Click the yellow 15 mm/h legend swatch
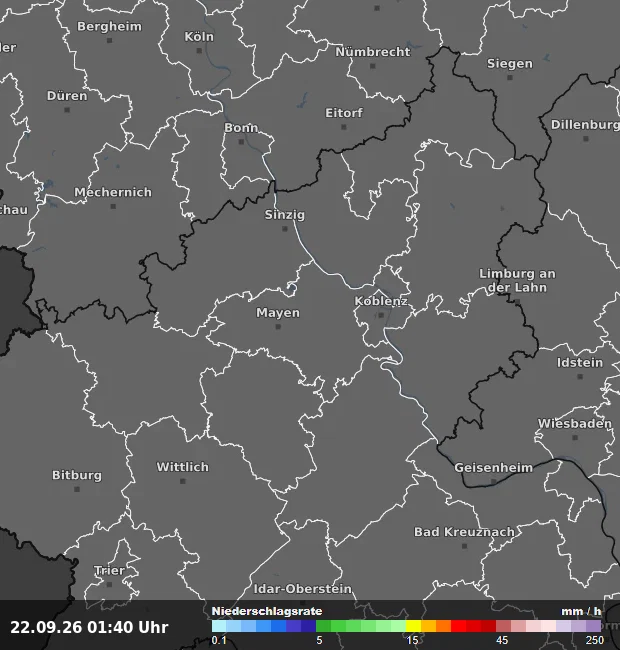620x650 pixels. tap(413, 626)
